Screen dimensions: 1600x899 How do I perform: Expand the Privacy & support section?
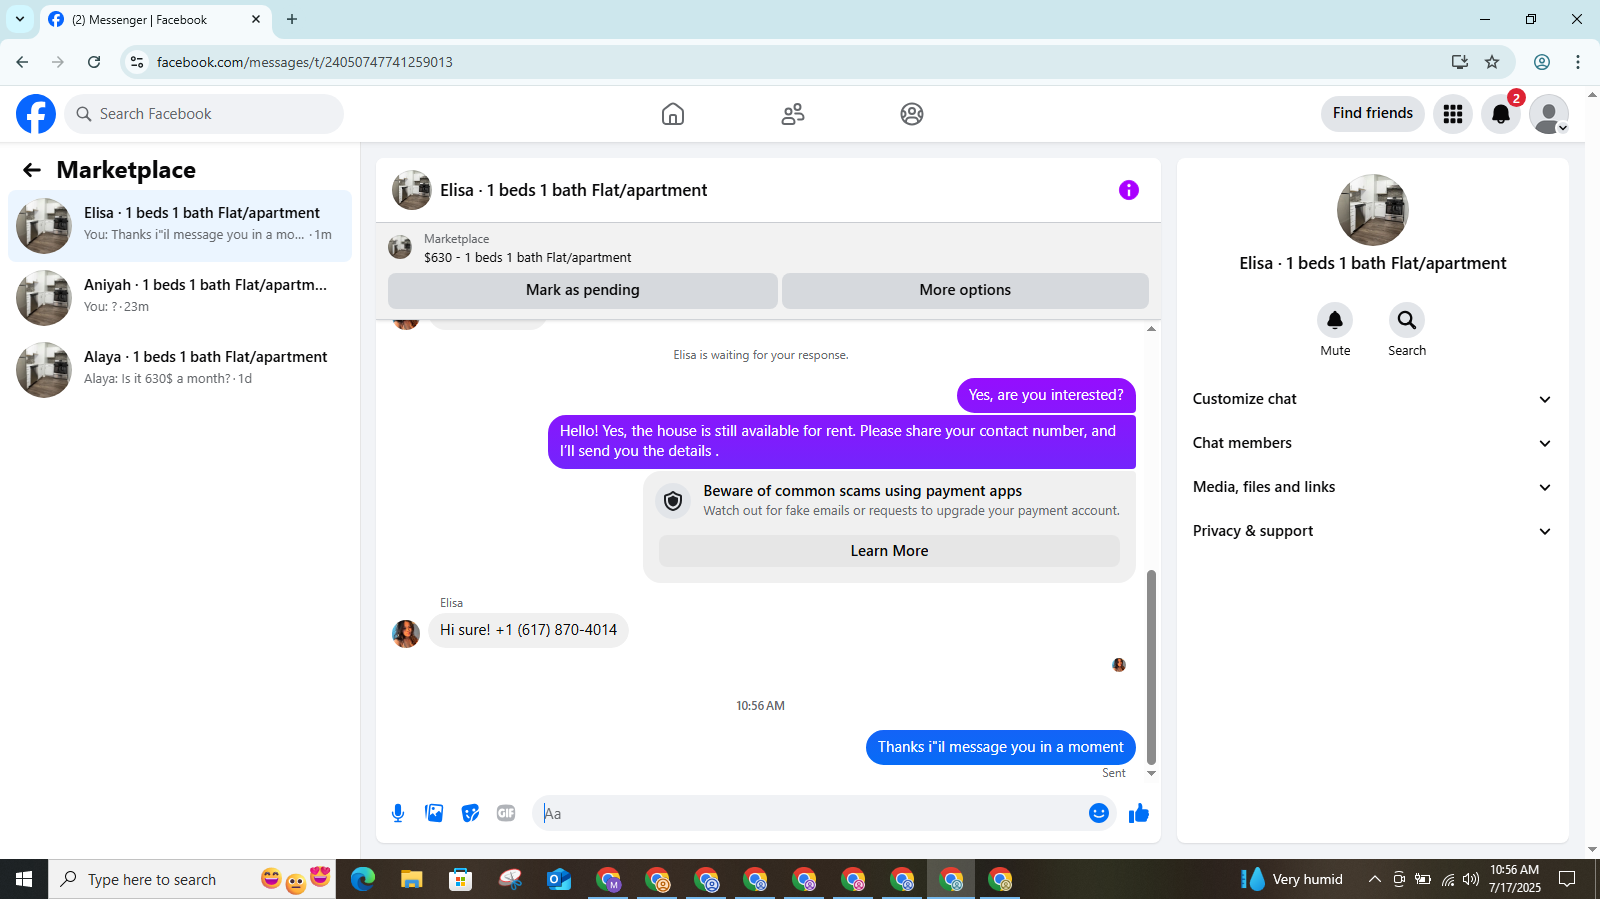1372,531
